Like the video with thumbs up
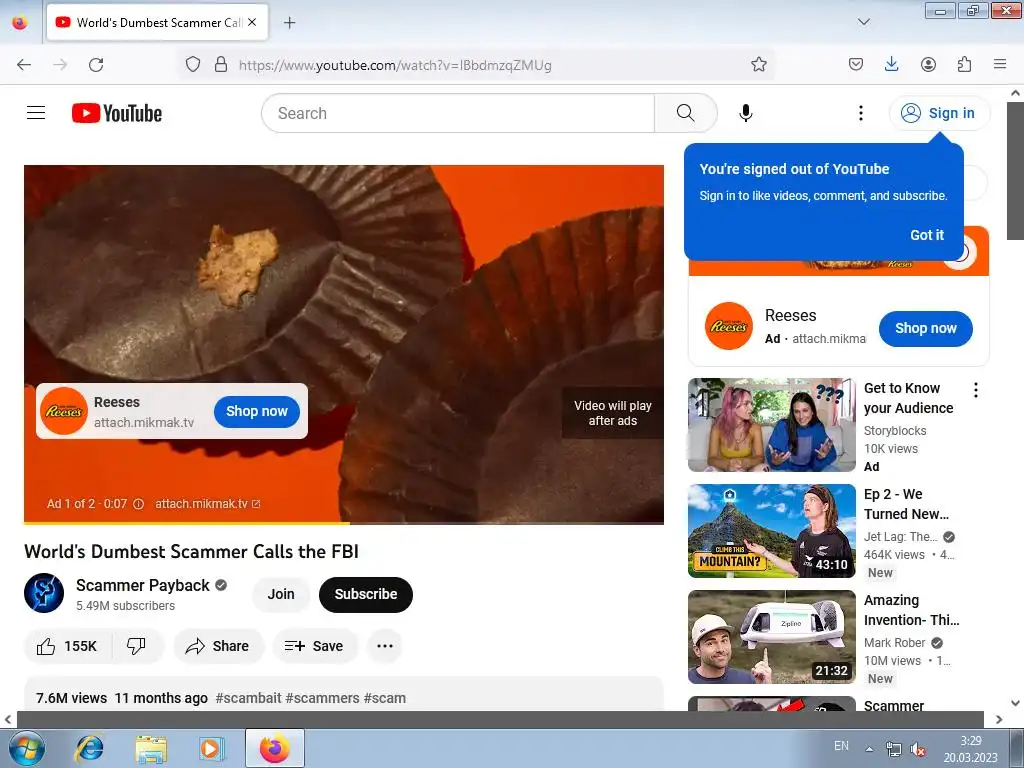The width and height of the screenshot is (1024, 768). click(67, 646)
